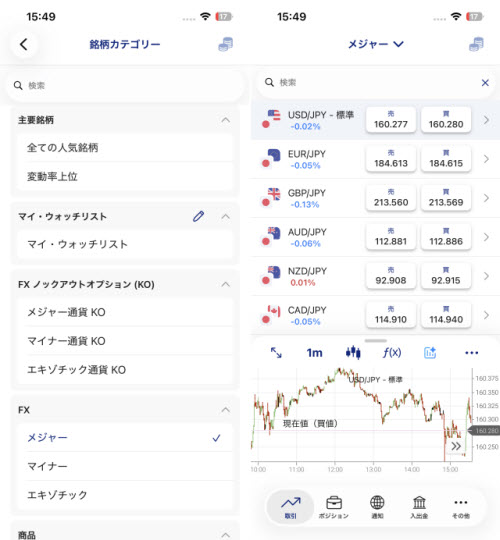Switch to 通知 globe tab

click(x=377, y=507)
